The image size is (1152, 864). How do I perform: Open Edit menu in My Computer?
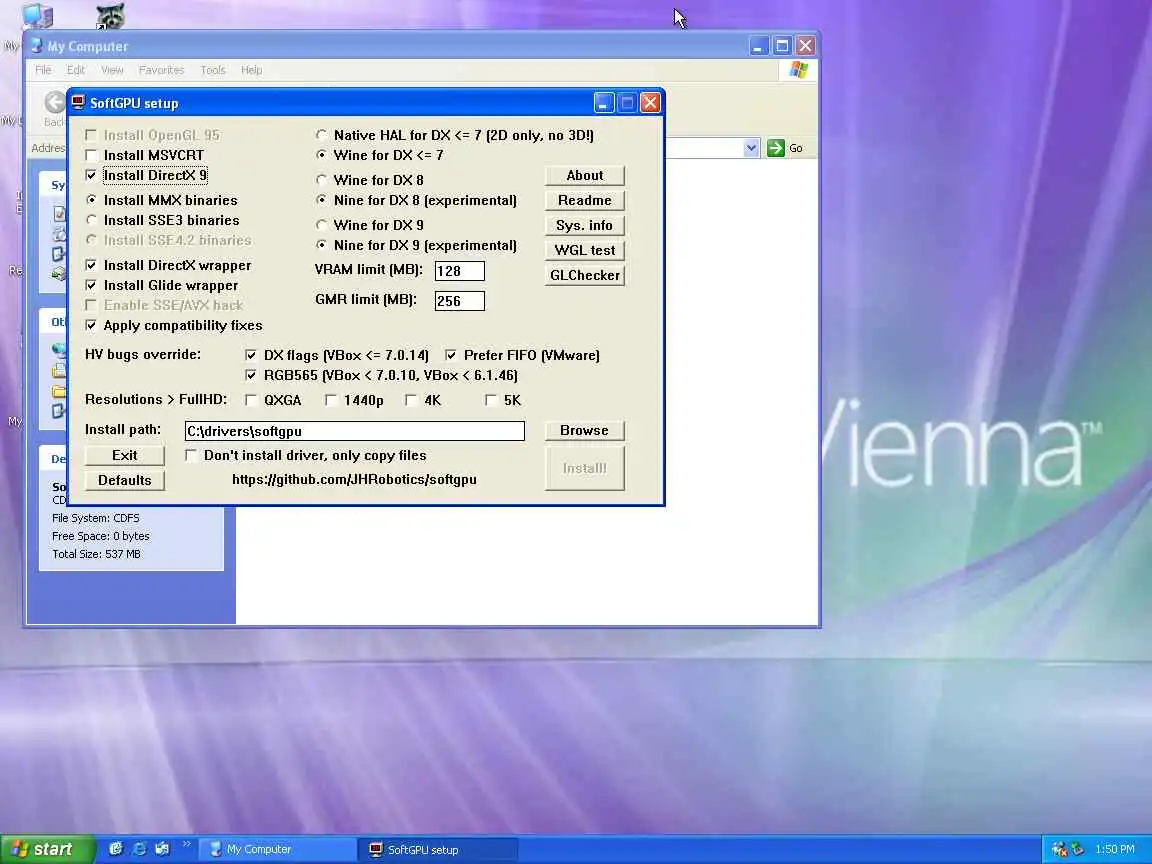pyautogui.click(x=76, y=70)
